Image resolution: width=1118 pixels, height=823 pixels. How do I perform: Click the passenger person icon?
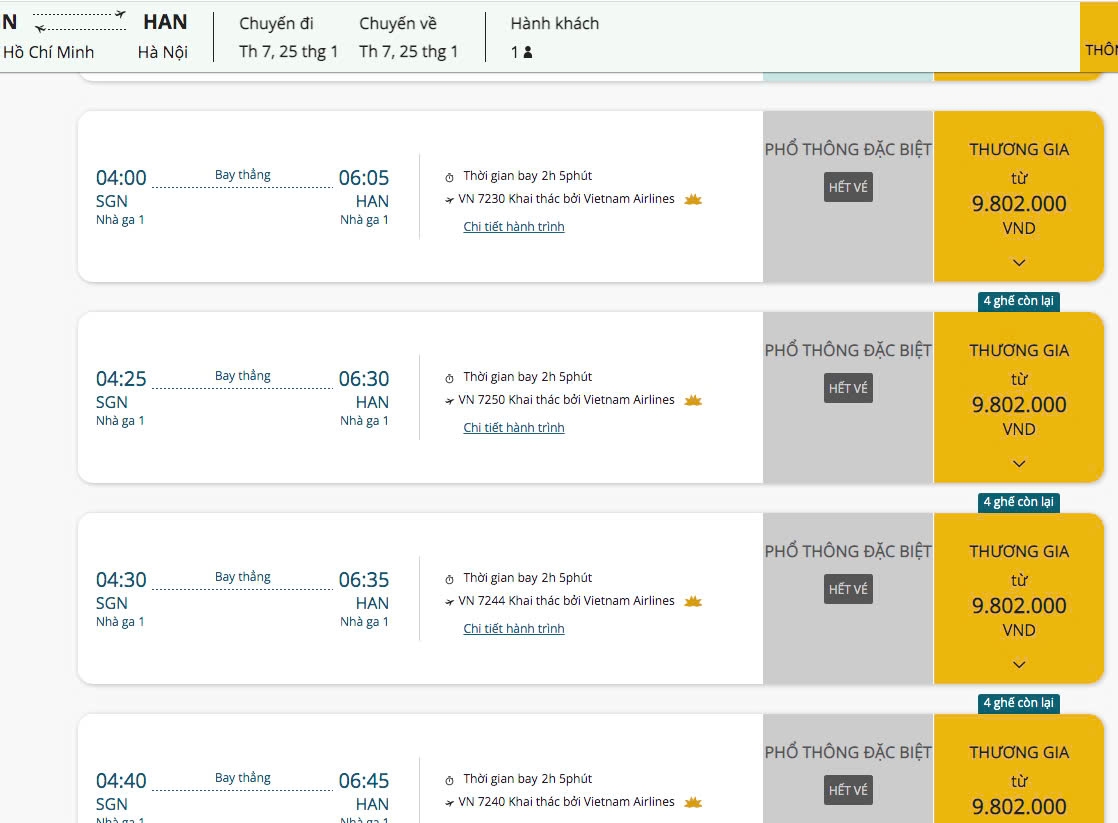pyautogui.click(x=528, y=52)
